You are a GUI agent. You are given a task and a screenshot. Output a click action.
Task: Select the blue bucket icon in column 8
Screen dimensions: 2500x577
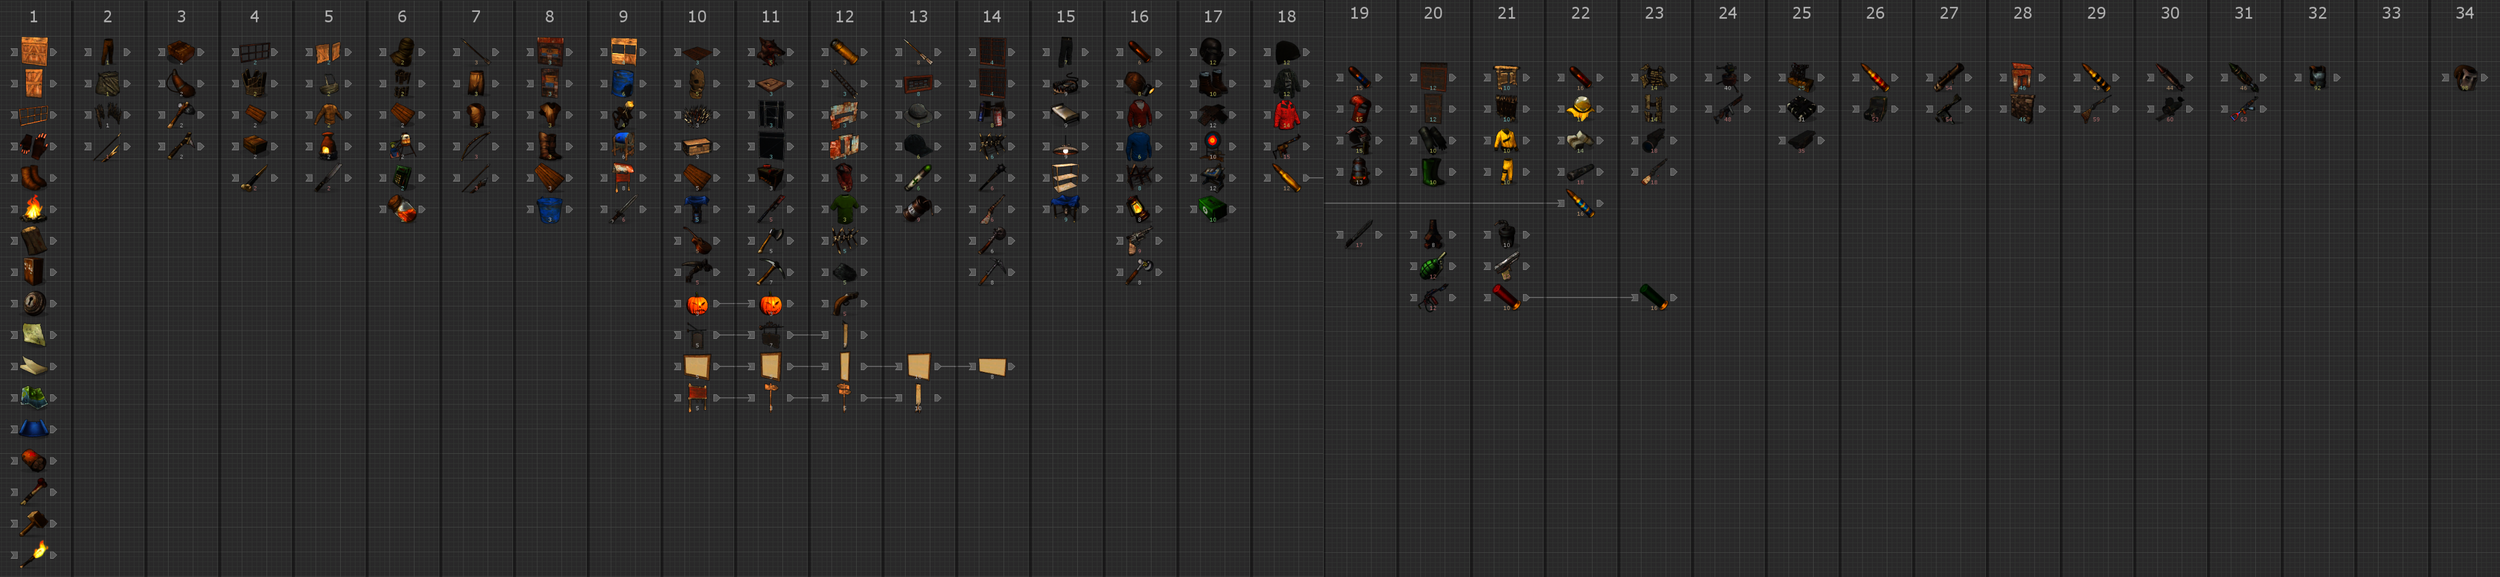549,209
